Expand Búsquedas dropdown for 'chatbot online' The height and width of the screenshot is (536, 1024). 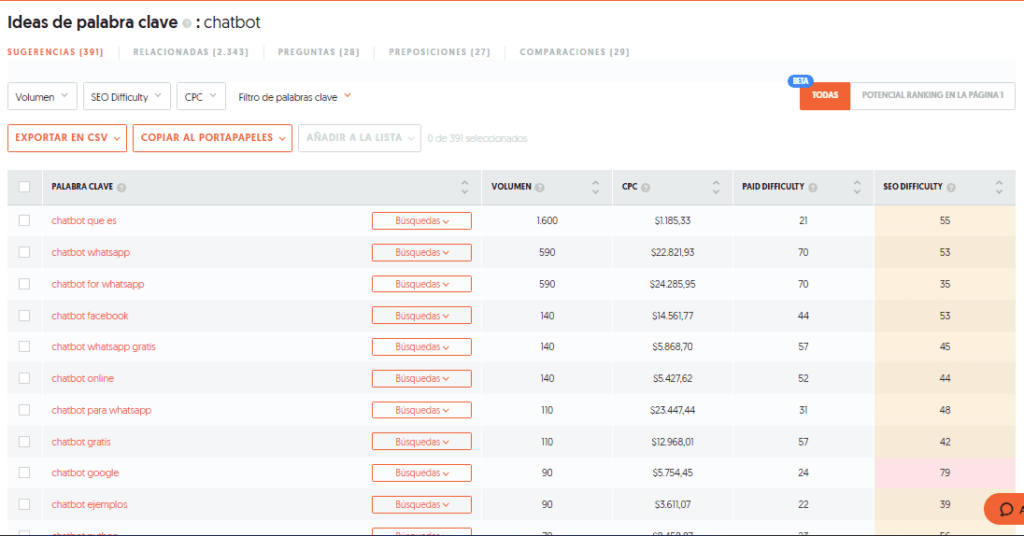pos(422,378)
